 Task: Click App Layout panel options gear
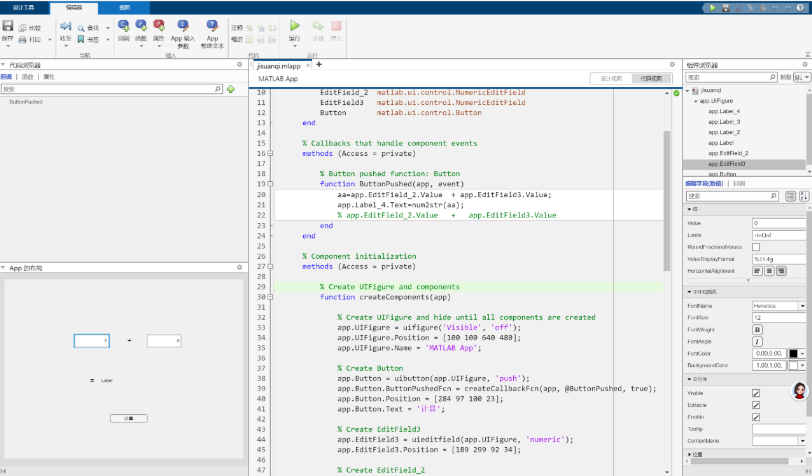click(x=240, y=268)
